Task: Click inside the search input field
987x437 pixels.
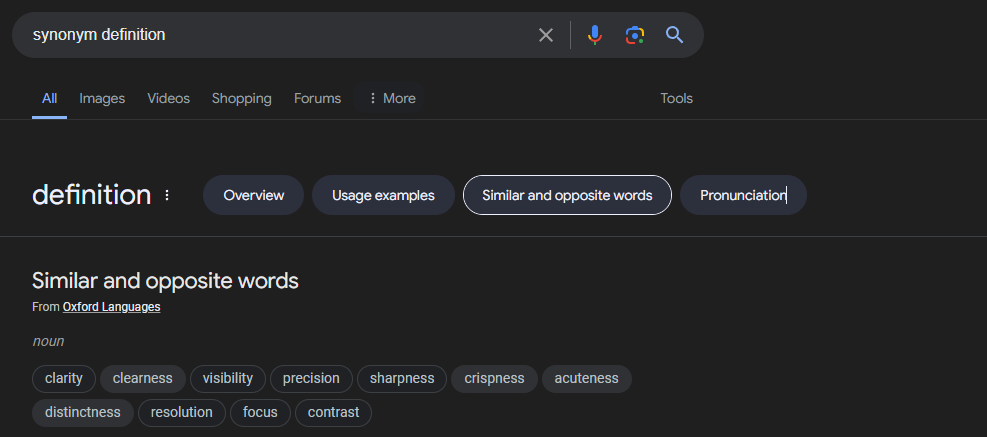Action: click(277, 35)
